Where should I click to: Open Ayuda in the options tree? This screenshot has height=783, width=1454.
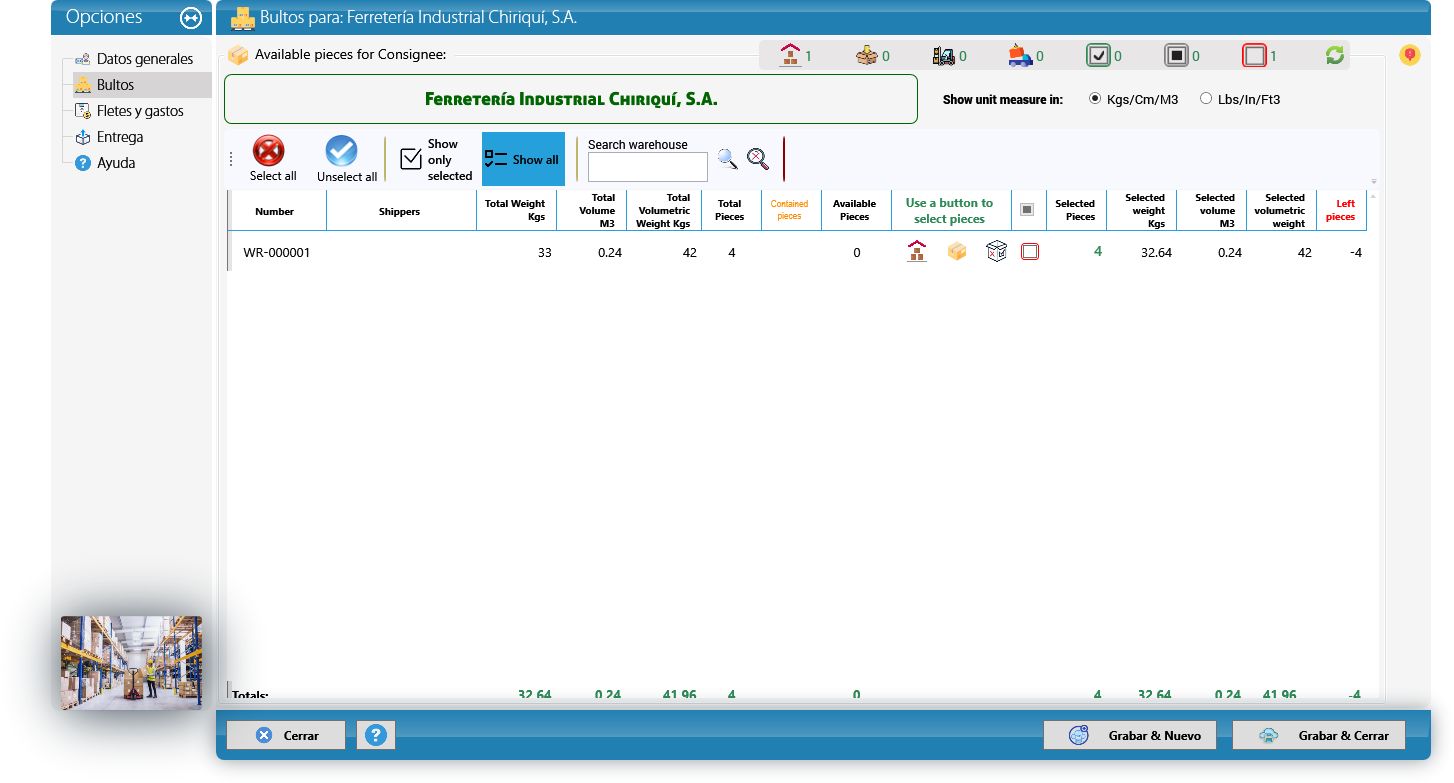tap(116, 163)
